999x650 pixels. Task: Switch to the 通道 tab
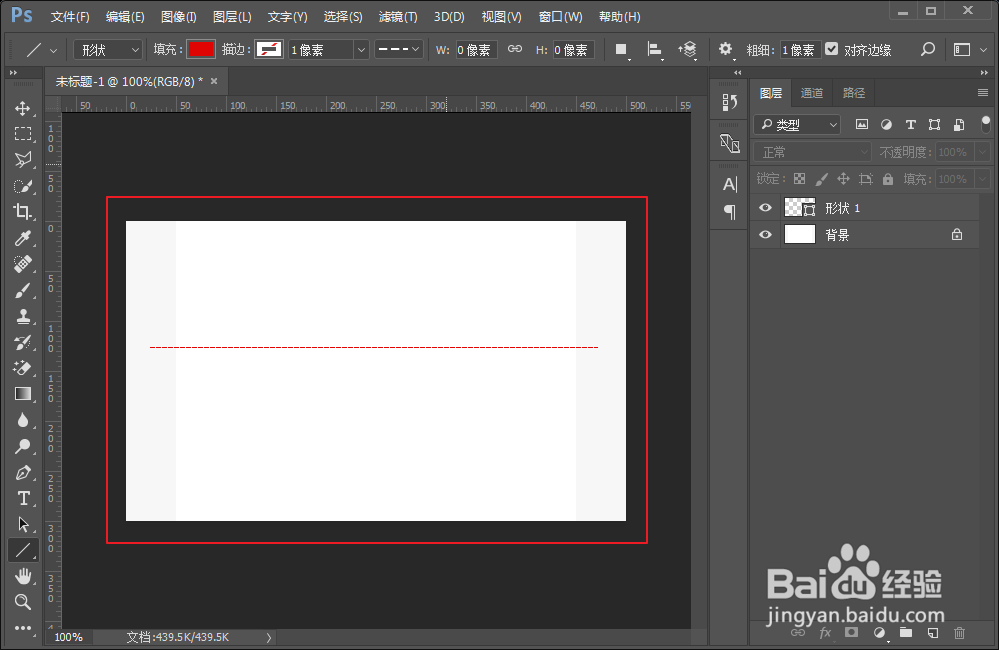point(811,93)
